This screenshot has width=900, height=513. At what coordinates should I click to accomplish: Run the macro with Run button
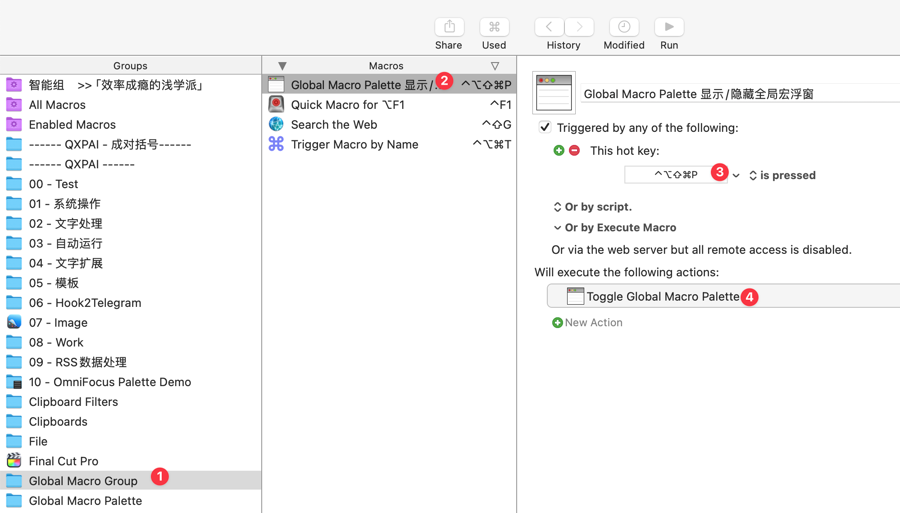[x=669, y=27]
